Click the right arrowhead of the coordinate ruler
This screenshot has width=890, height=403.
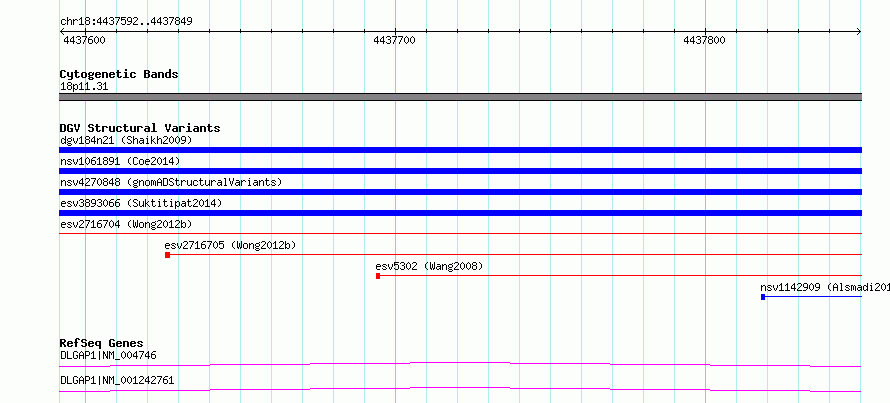(859, 32)
